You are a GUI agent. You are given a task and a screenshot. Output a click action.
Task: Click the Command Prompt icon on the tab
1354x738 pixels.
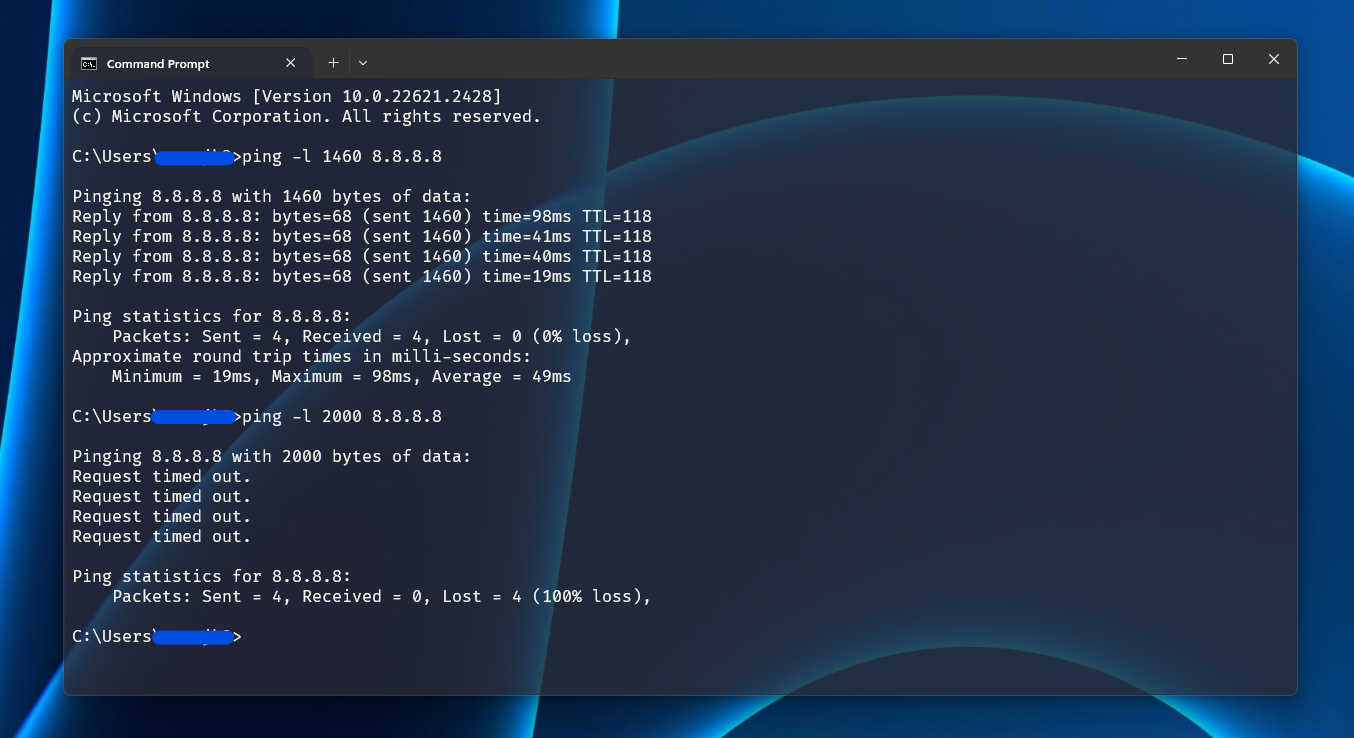(x=90, y=62)
